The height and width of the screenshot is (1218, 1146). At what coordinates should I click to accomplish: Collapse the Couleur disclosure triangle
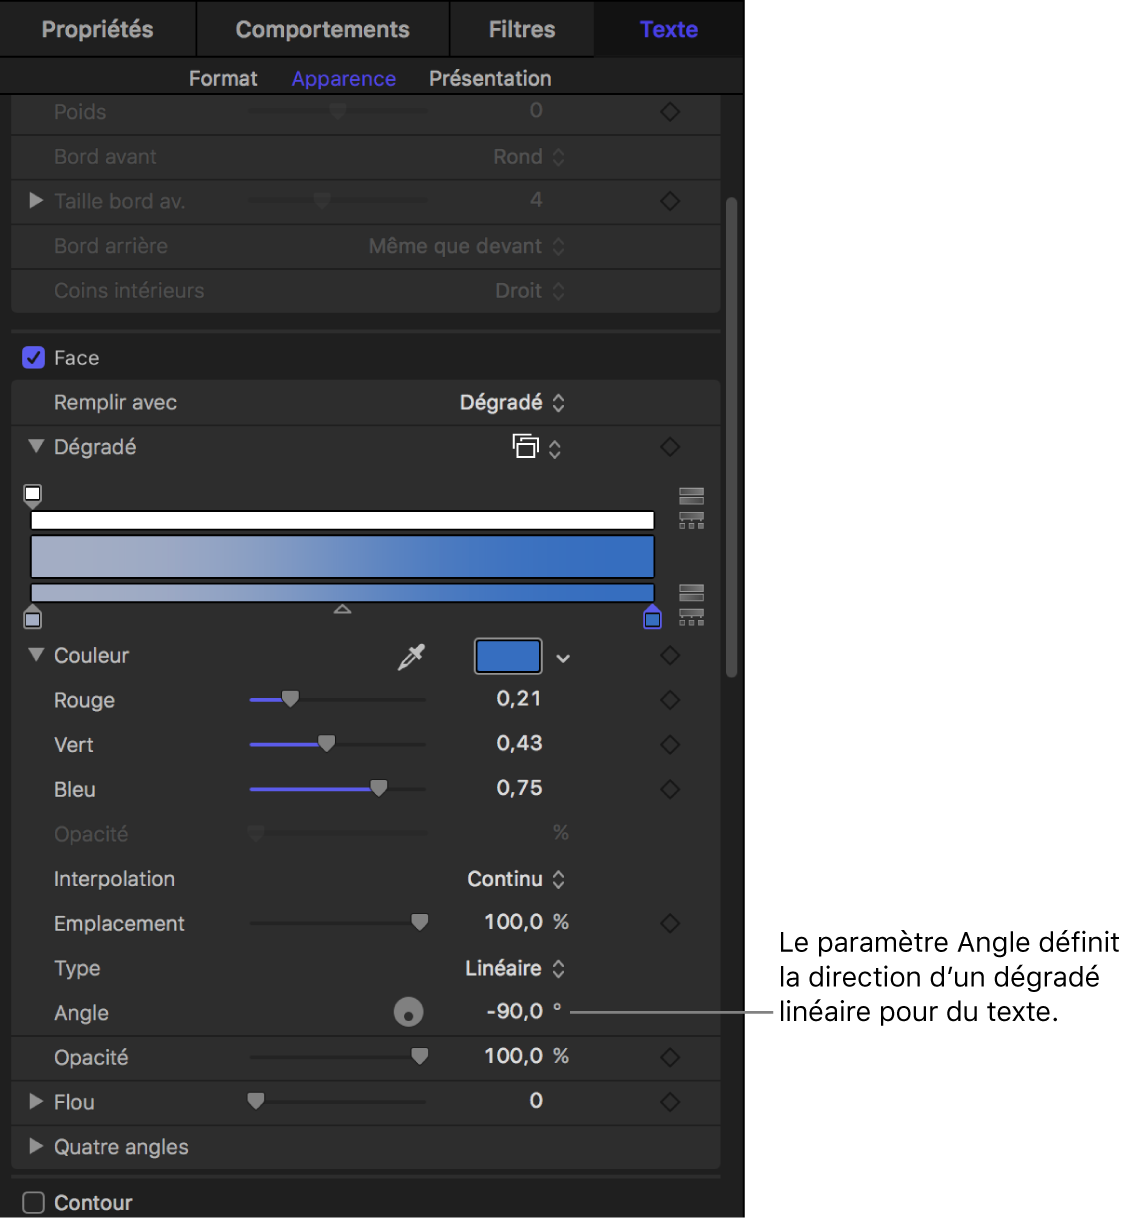[37, 655]
